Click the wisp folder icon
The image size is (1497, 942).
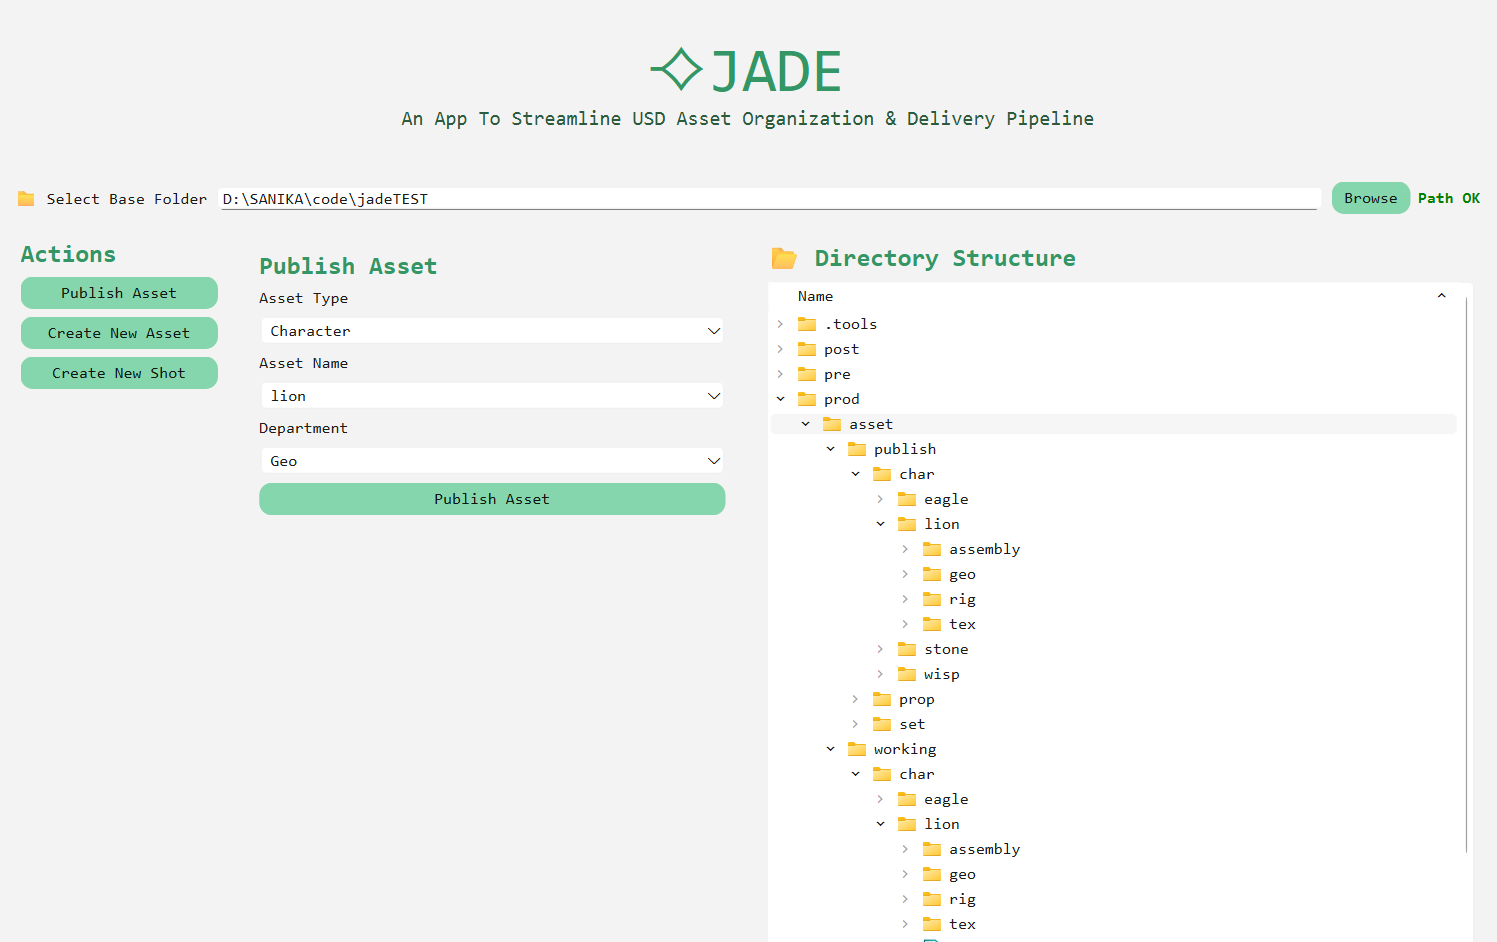point(907,674)
